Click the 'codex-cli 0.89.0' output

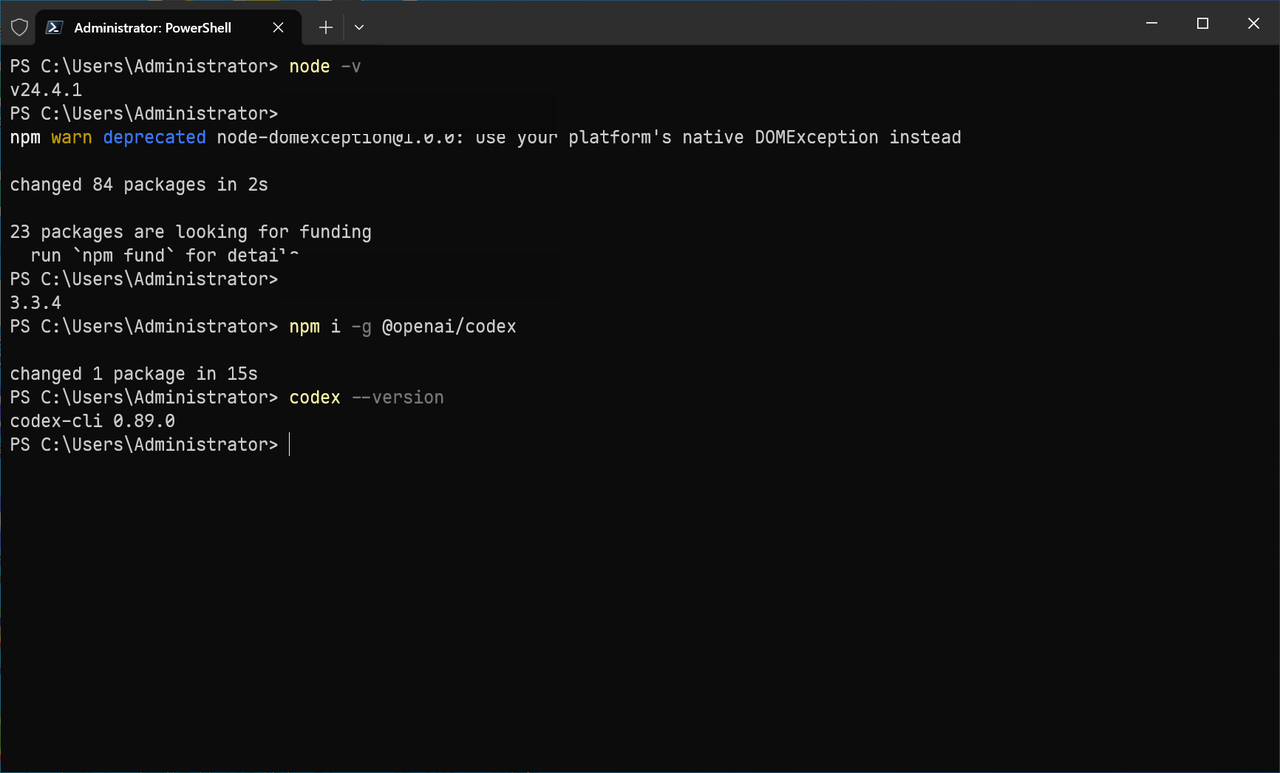point(93,421)
